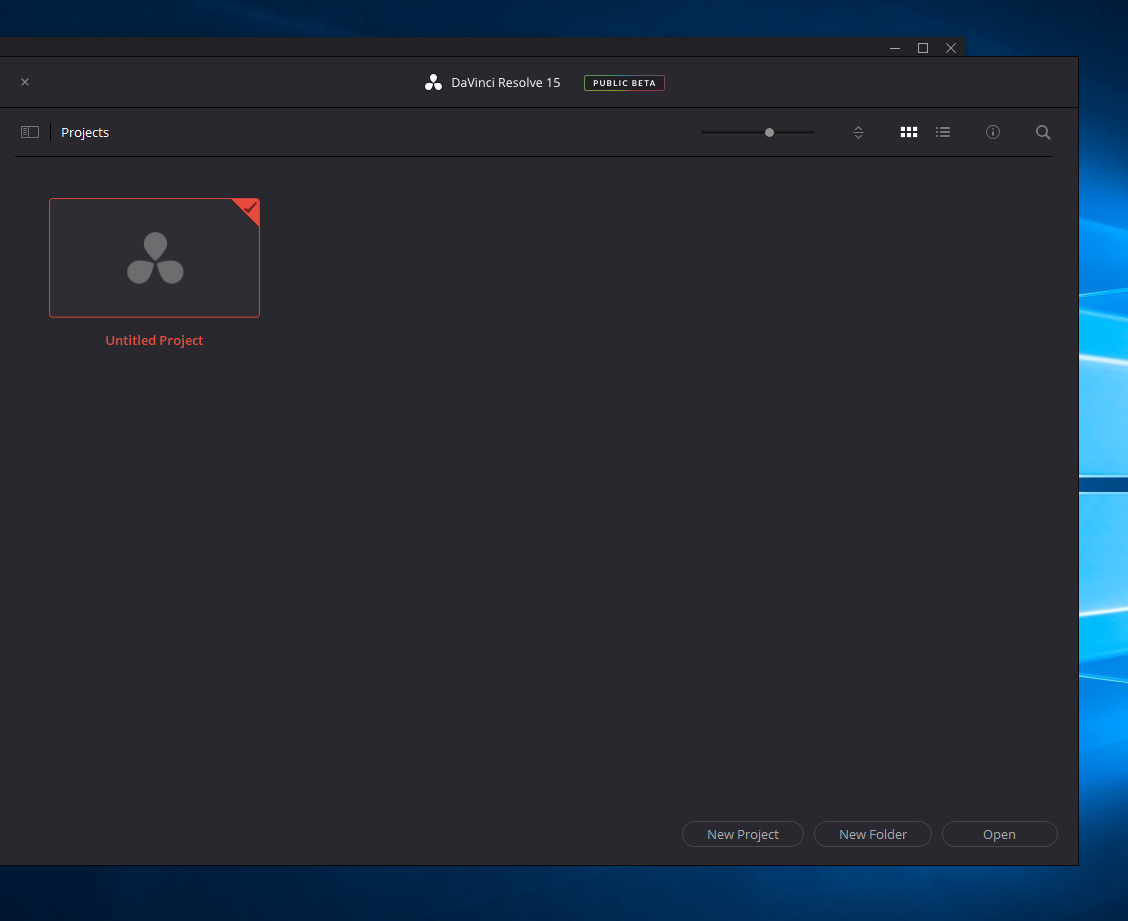1128x921 pixels.
Task: Open the selected project
Action: tap(999, 834)
